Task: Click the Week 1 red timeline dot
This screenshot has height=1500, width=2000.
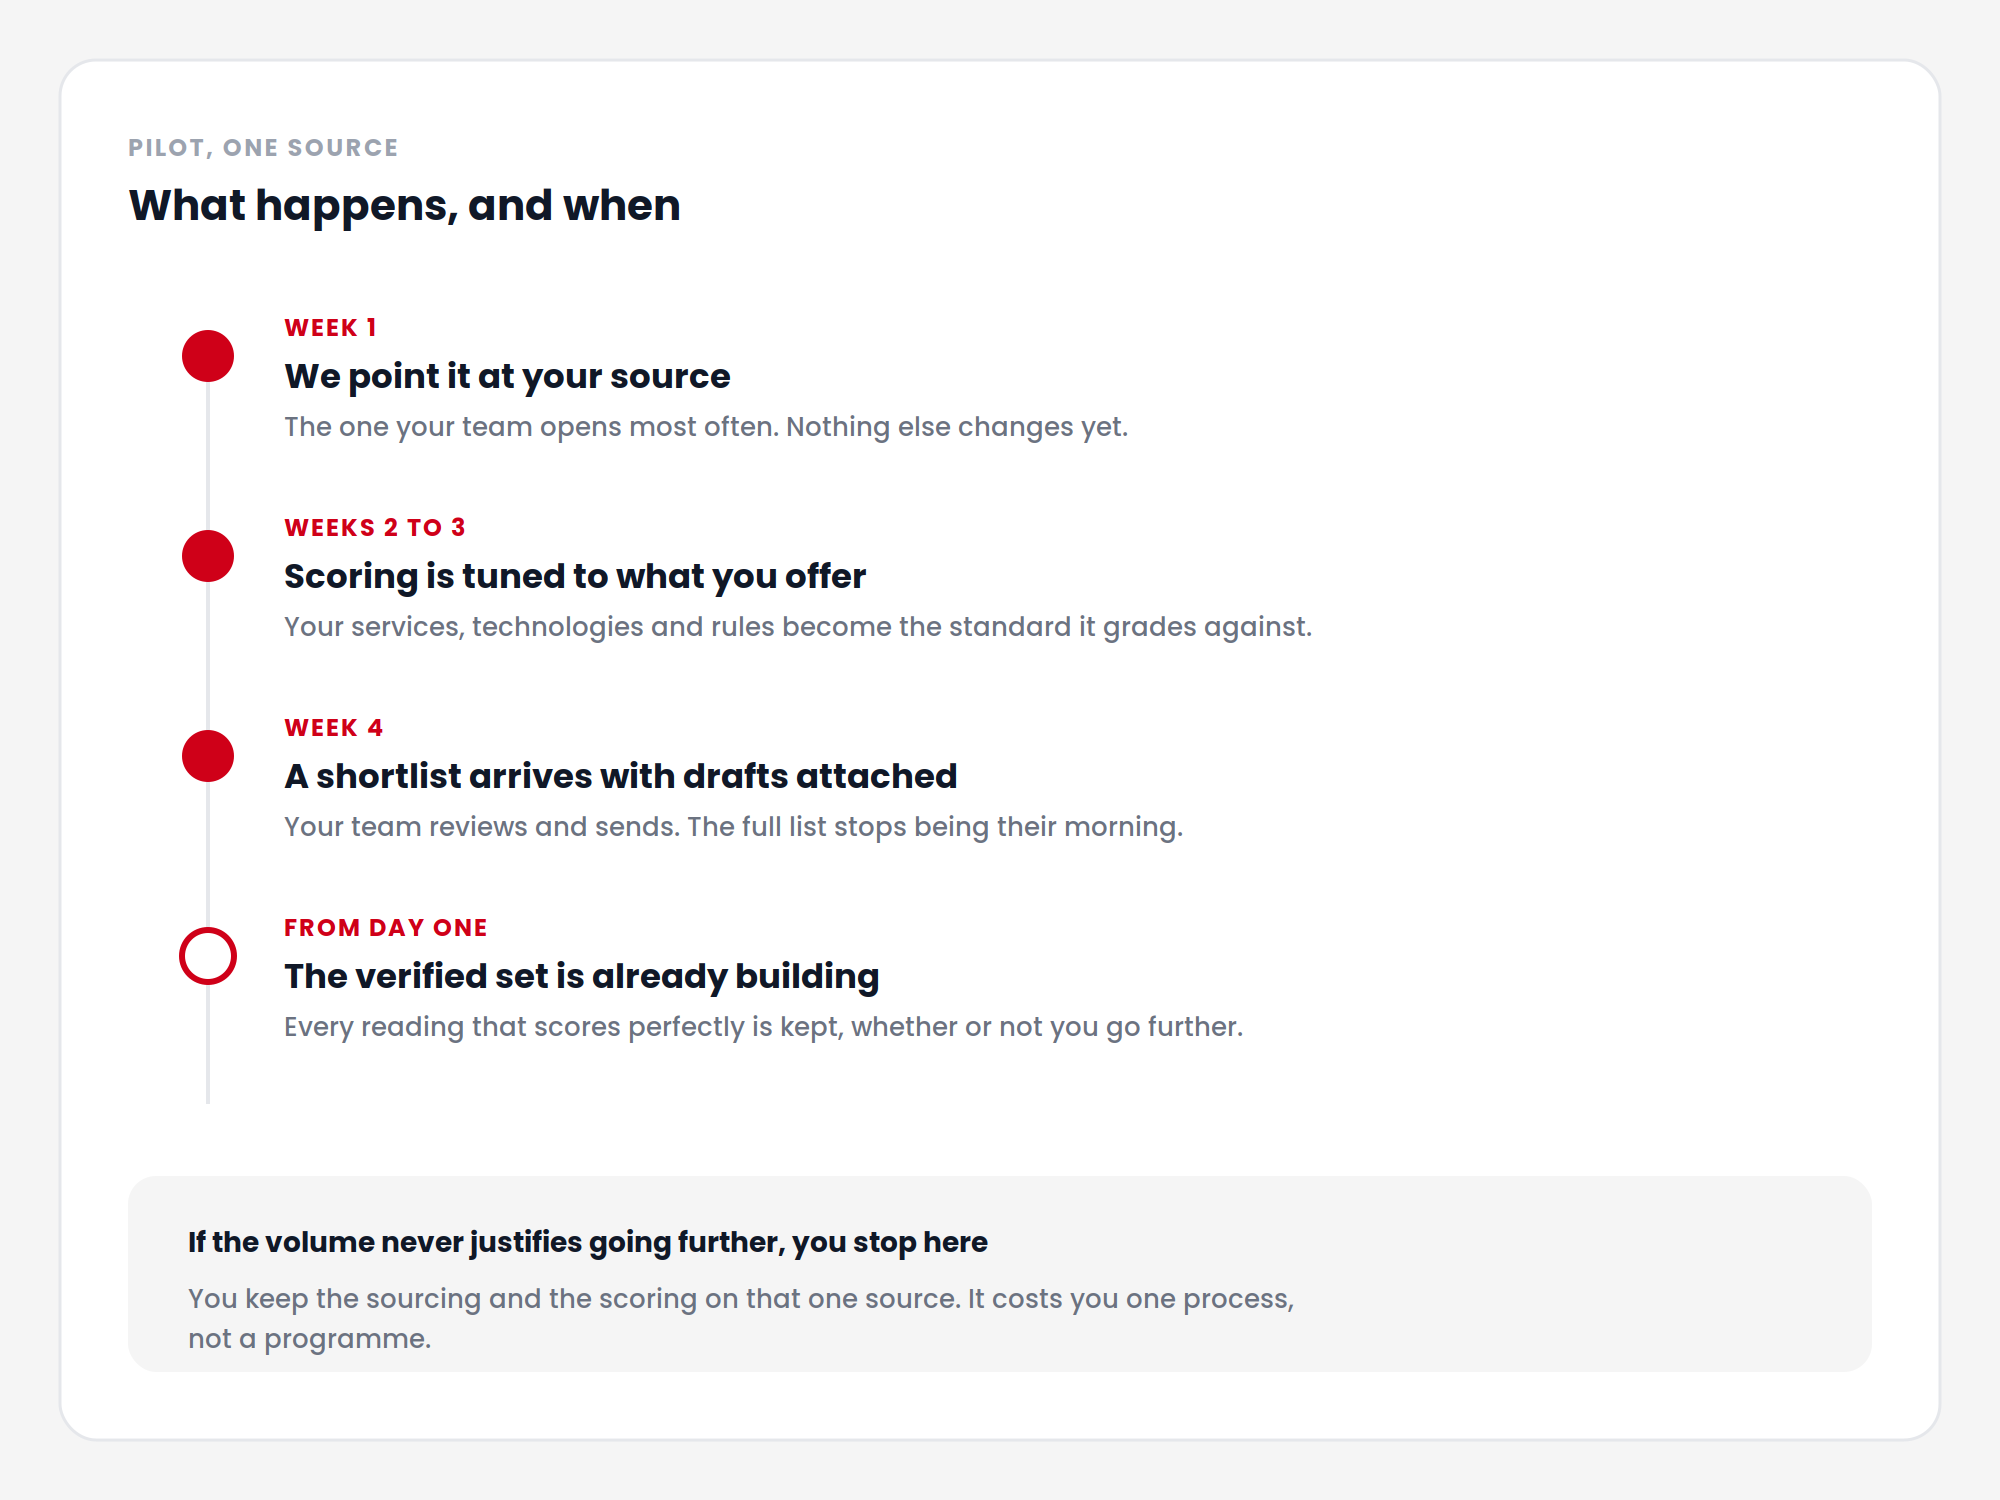Action: point(208,356)
